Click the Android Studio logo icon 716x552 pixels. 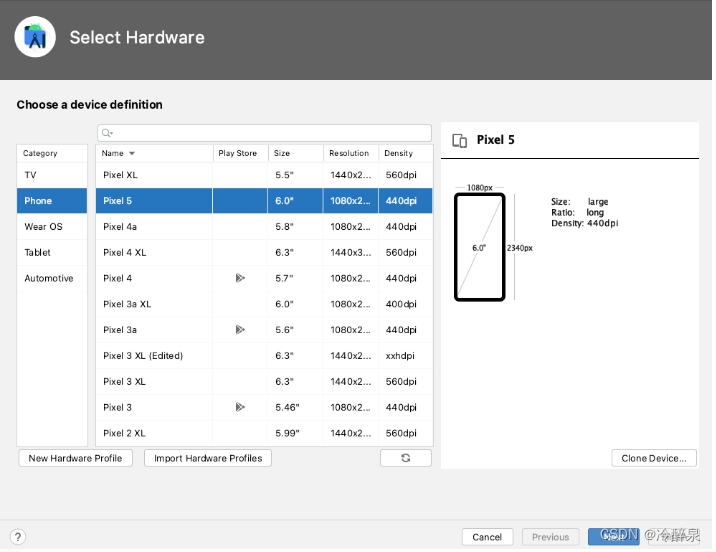(35, 37)
